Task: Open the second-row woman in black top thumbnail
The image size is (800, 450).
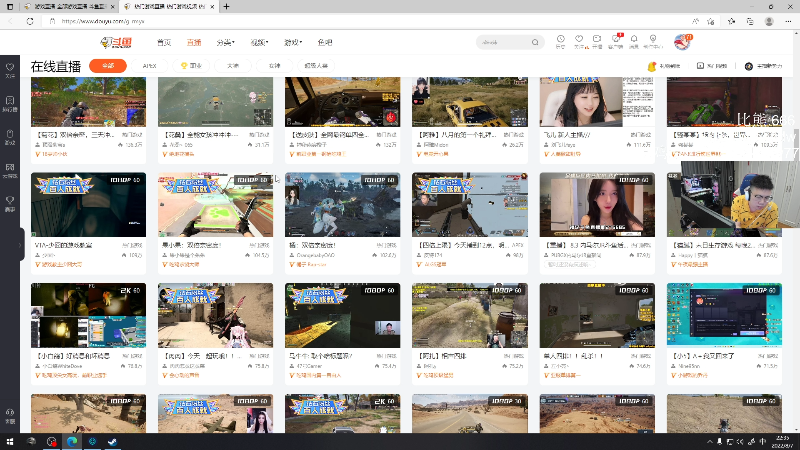Action: [597, 205]
